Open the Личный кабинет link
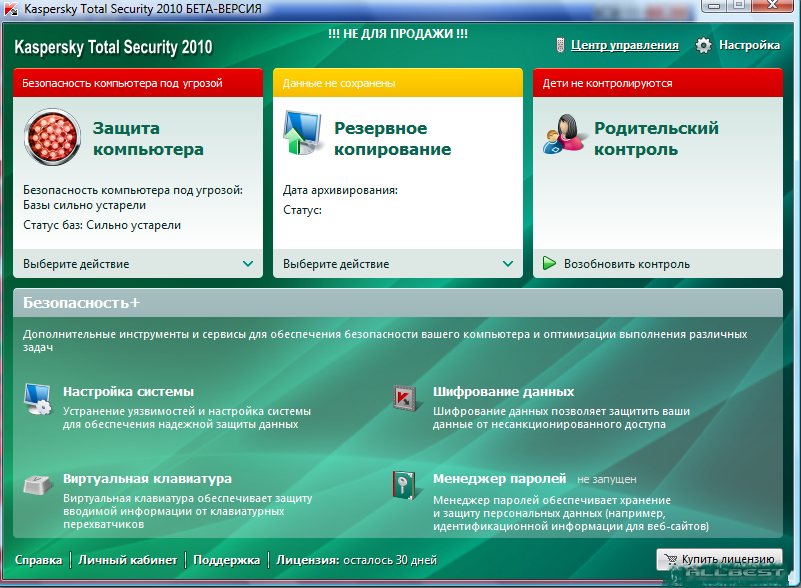 [128, 560]
